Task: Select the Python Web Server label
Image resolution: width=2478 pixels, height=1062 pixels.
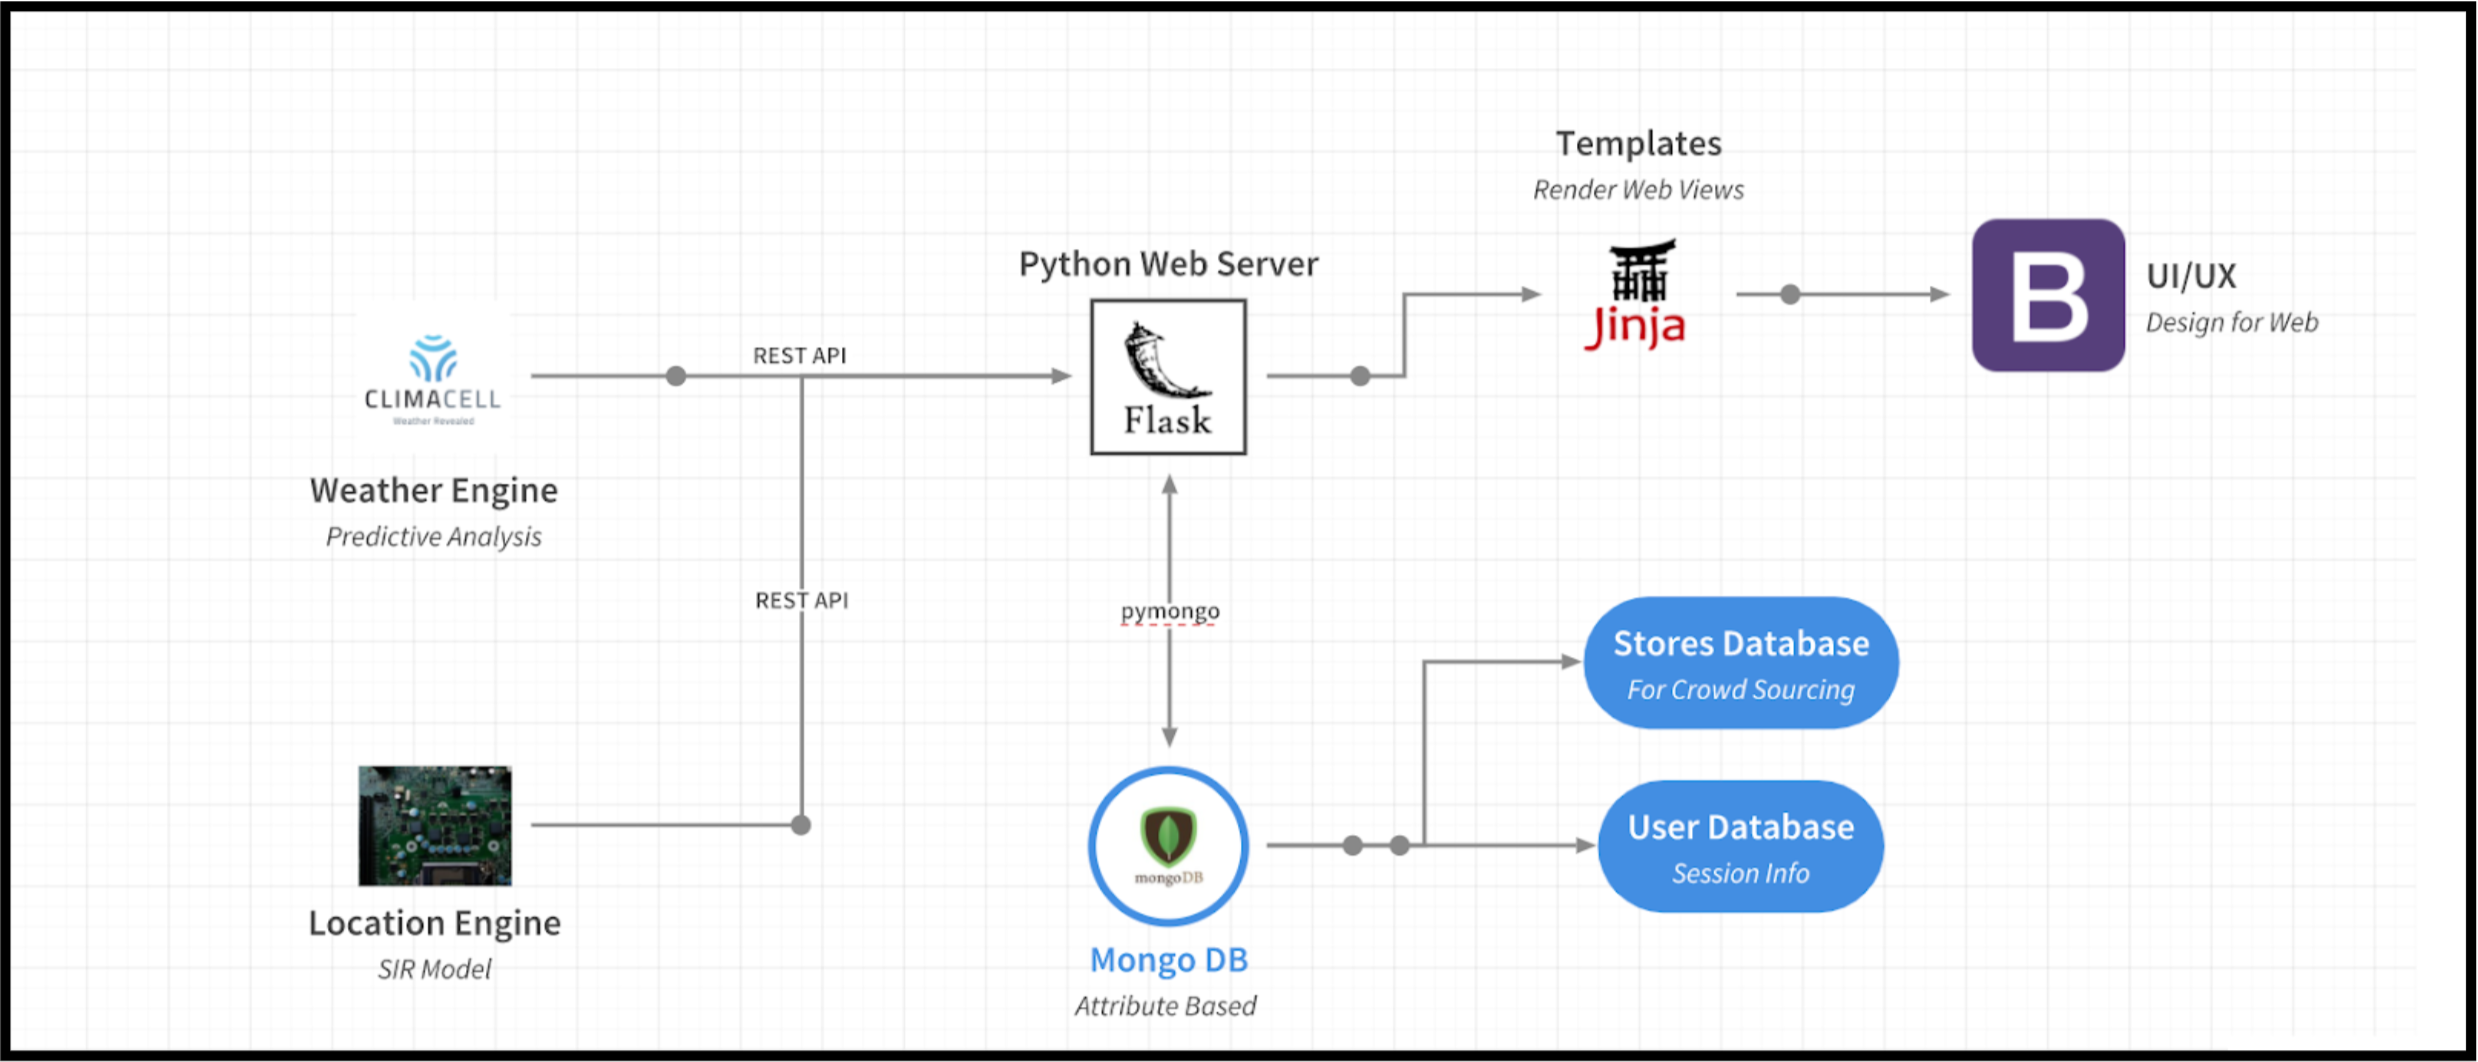Action: point(1168,264)
